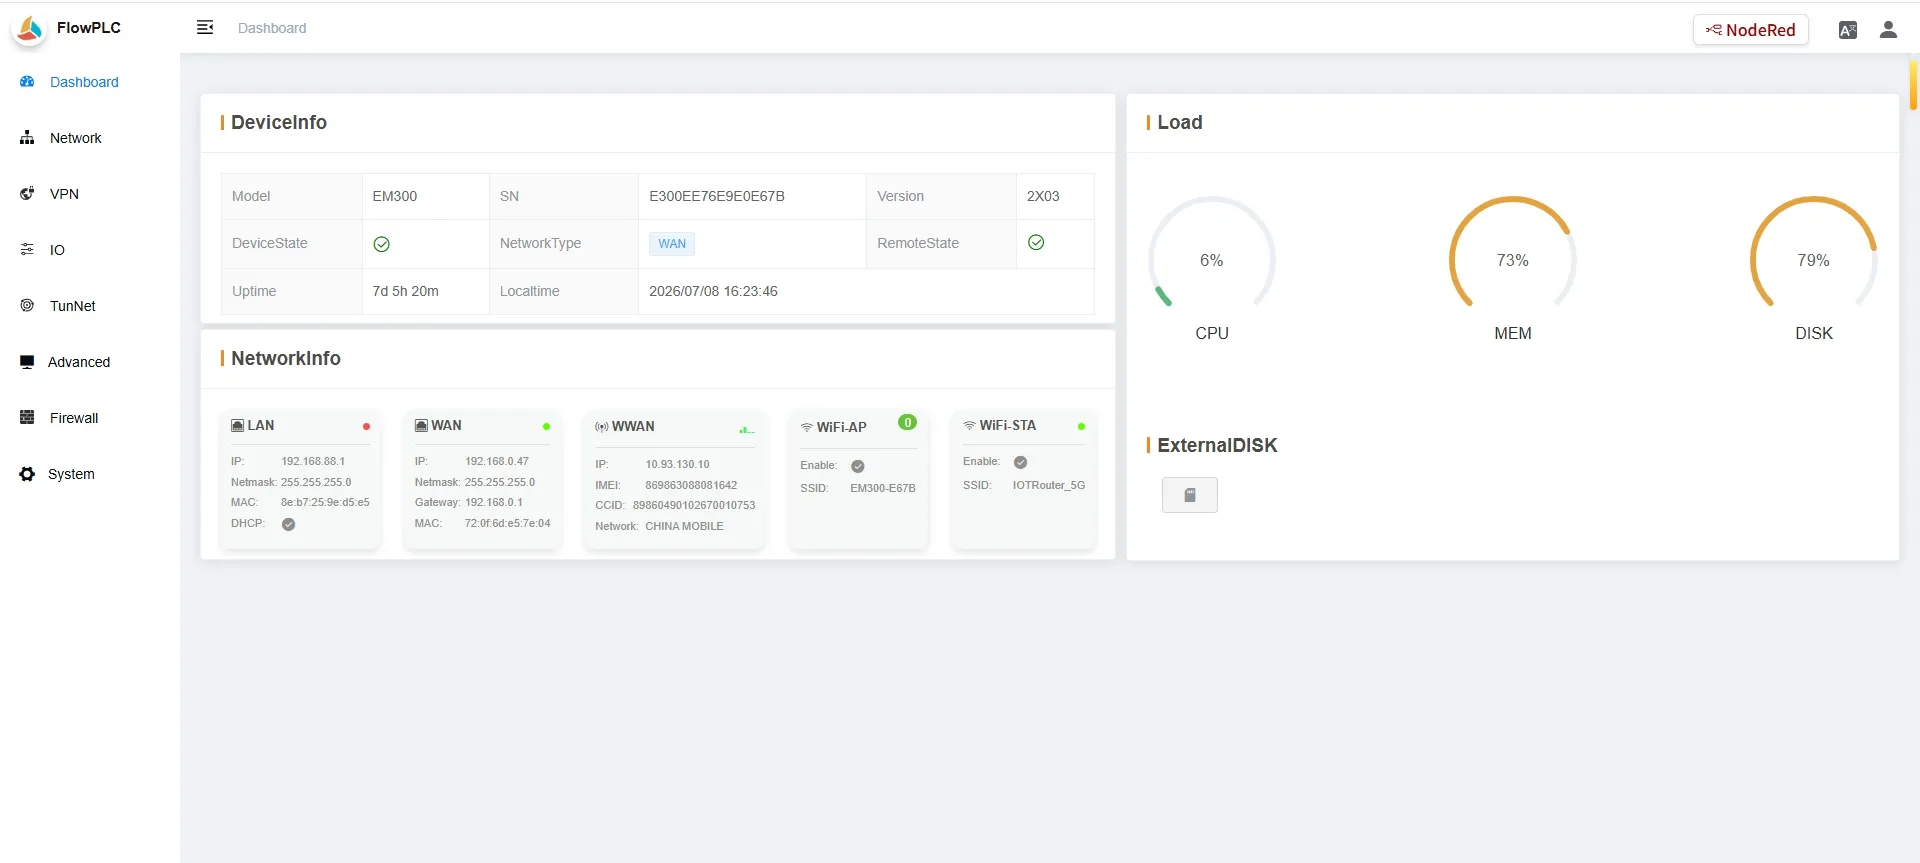Click the WiFi-STA Enable check indicator
This screenshot has height=863, width=1920.
[x=1020, y=462]
